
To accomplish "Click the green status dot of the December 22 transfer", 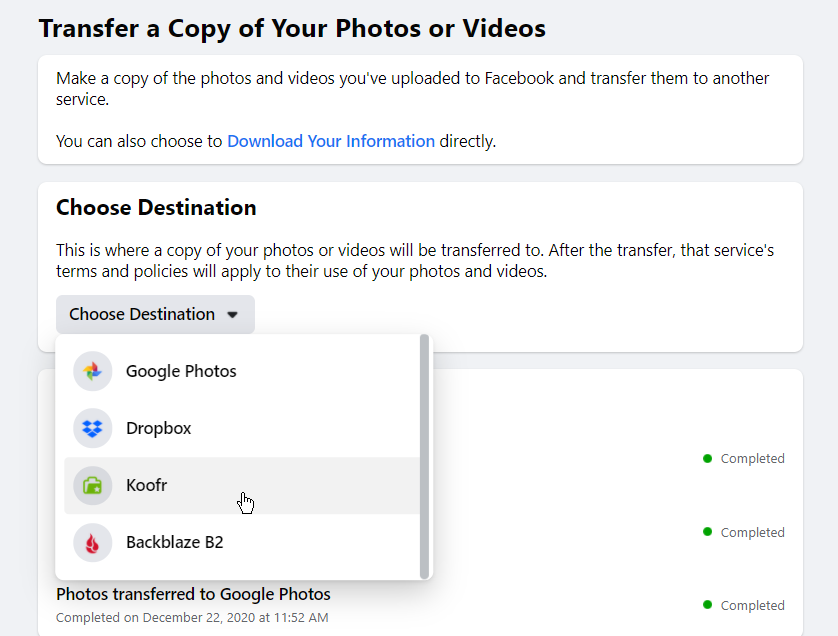I will tap(708, 605).
